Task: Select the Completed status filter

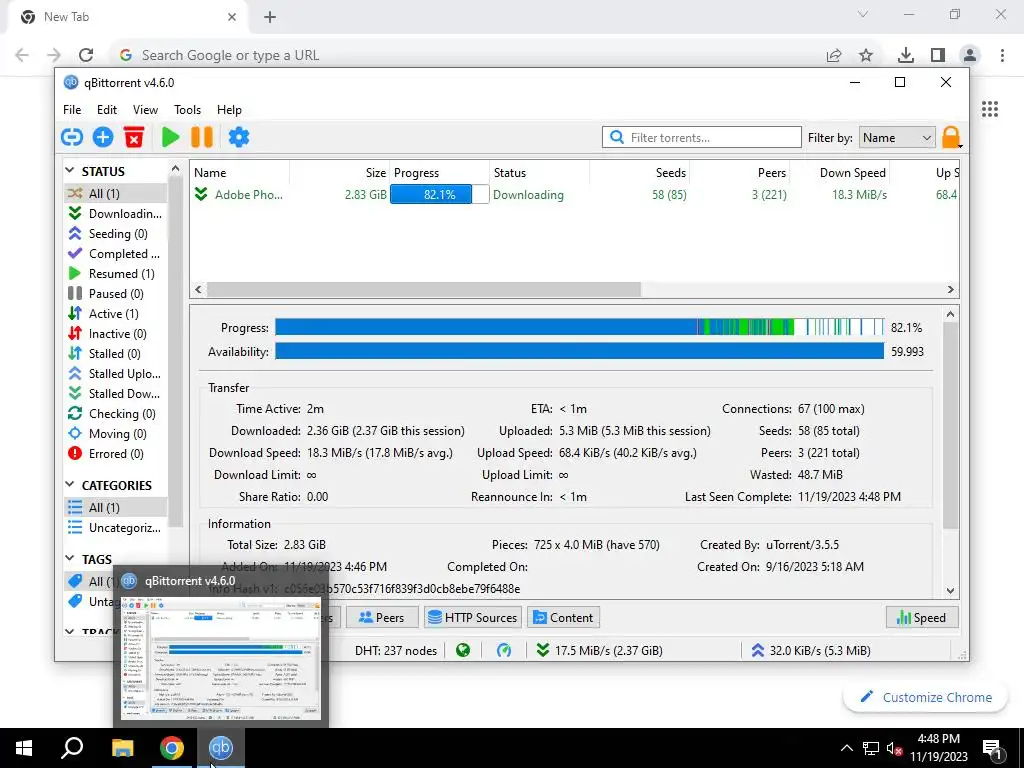Action: click(116, 253)
